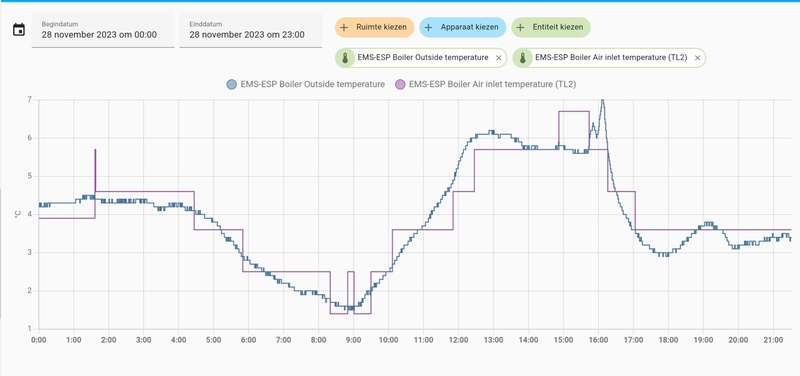Remove the Outside temperature entity chip

pyautogui.click(x=498, y=58)
